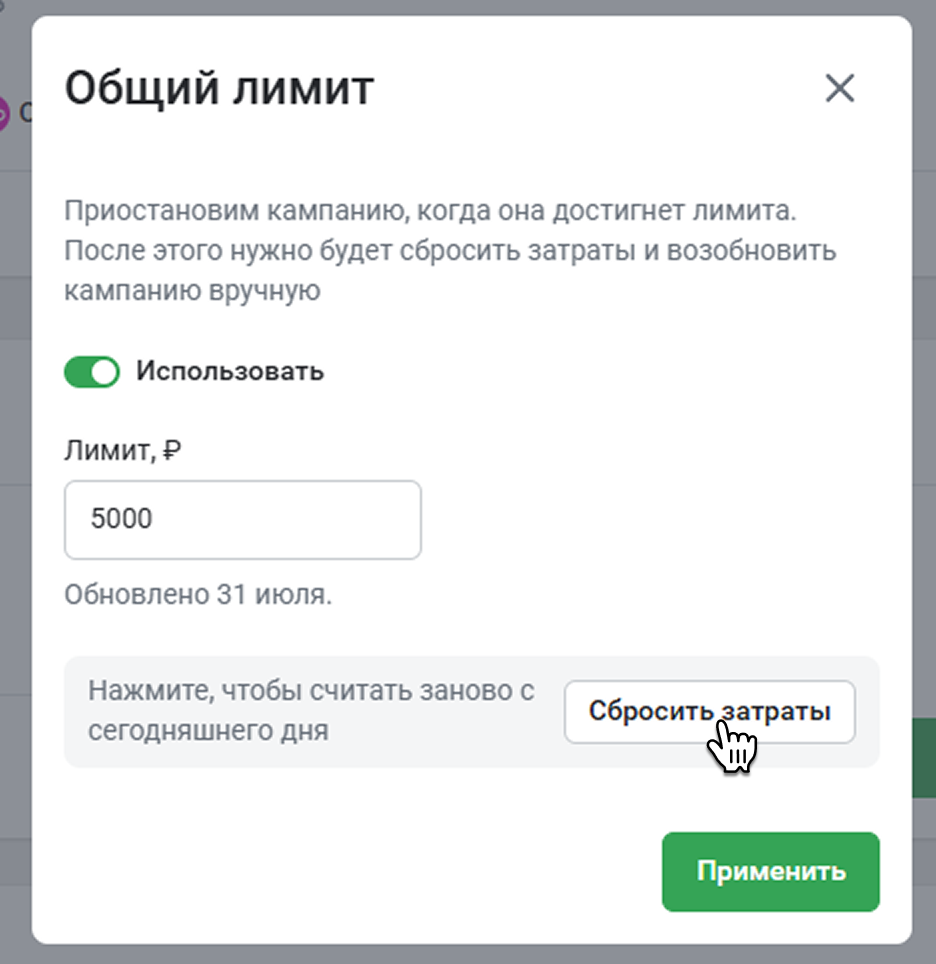Click the purple icon behind the dialog
Viewport: 936px width, 964px height.
(4, 113)
